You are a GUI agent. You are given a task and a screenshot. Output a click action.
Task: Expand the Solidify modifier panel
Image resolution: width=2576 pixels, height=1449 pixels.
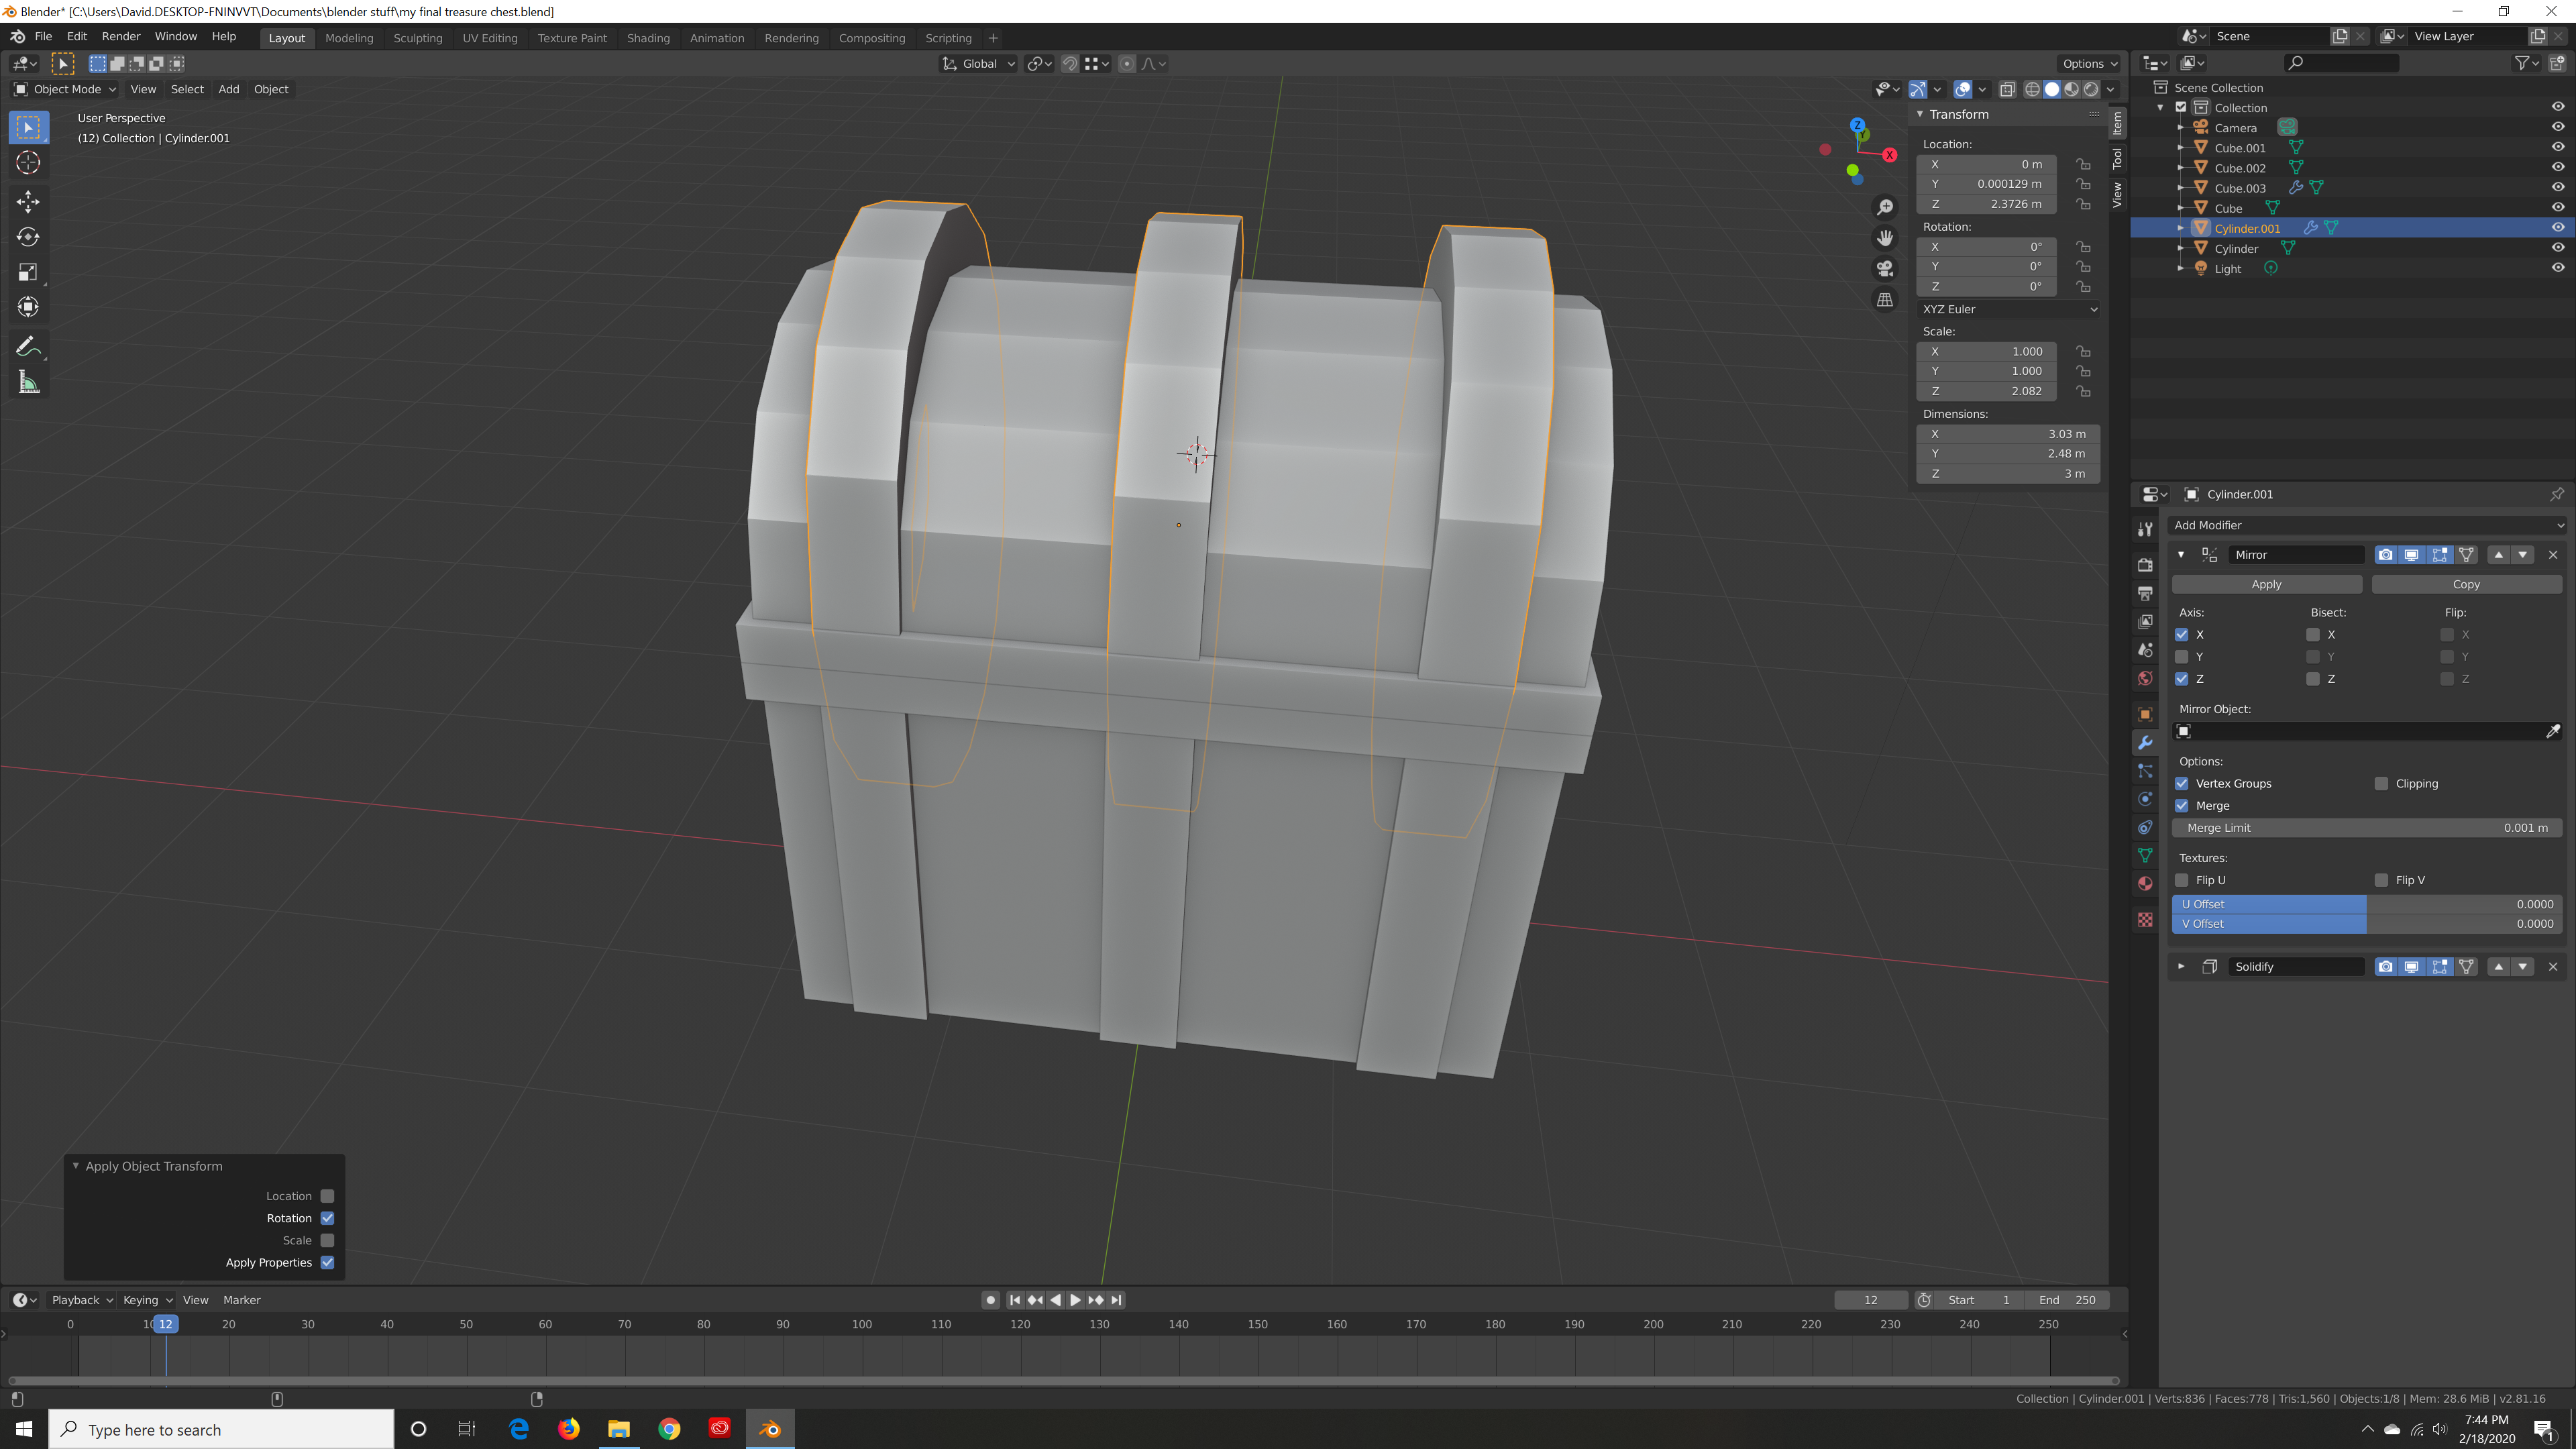tap(2181, 967)
